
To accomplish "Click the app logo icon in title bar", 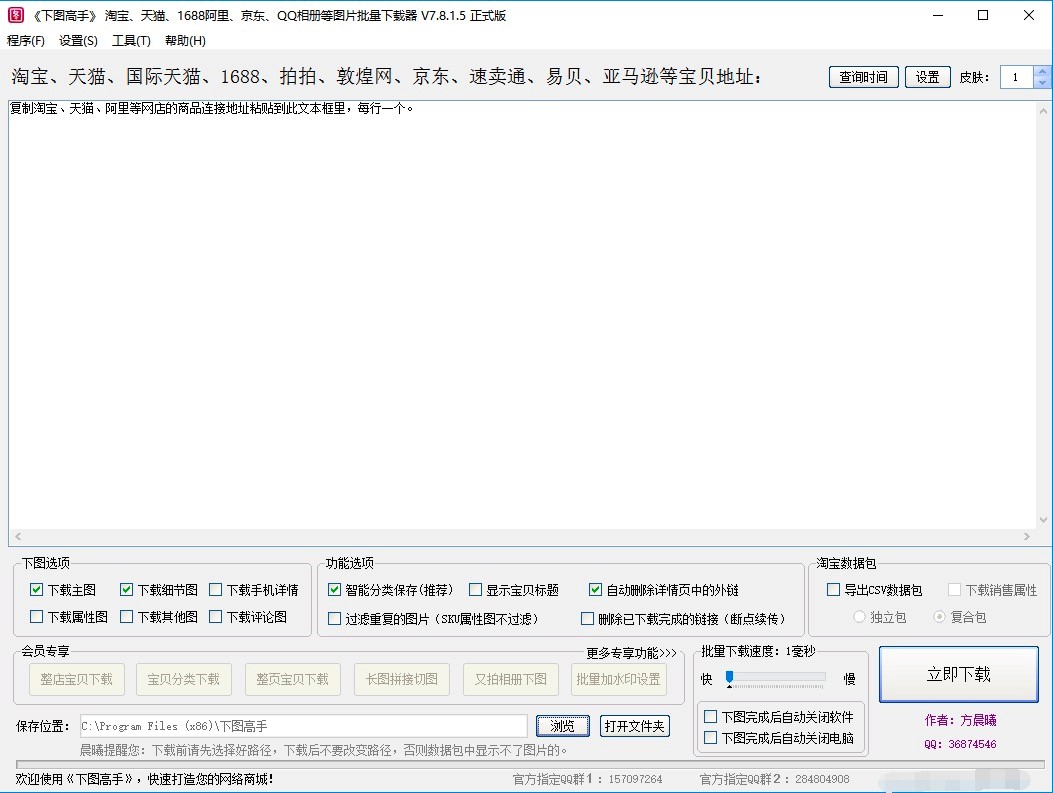I will point(15,15).
